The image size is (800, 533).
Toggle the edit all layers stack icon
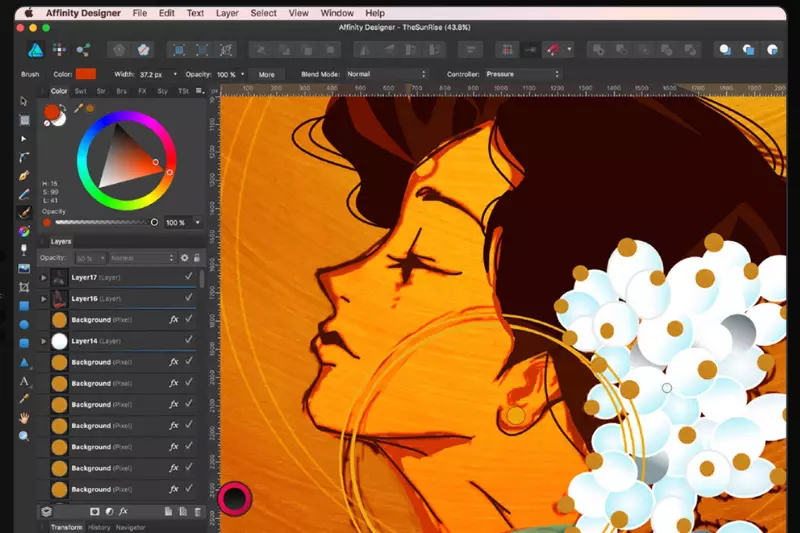click(46, 512)
